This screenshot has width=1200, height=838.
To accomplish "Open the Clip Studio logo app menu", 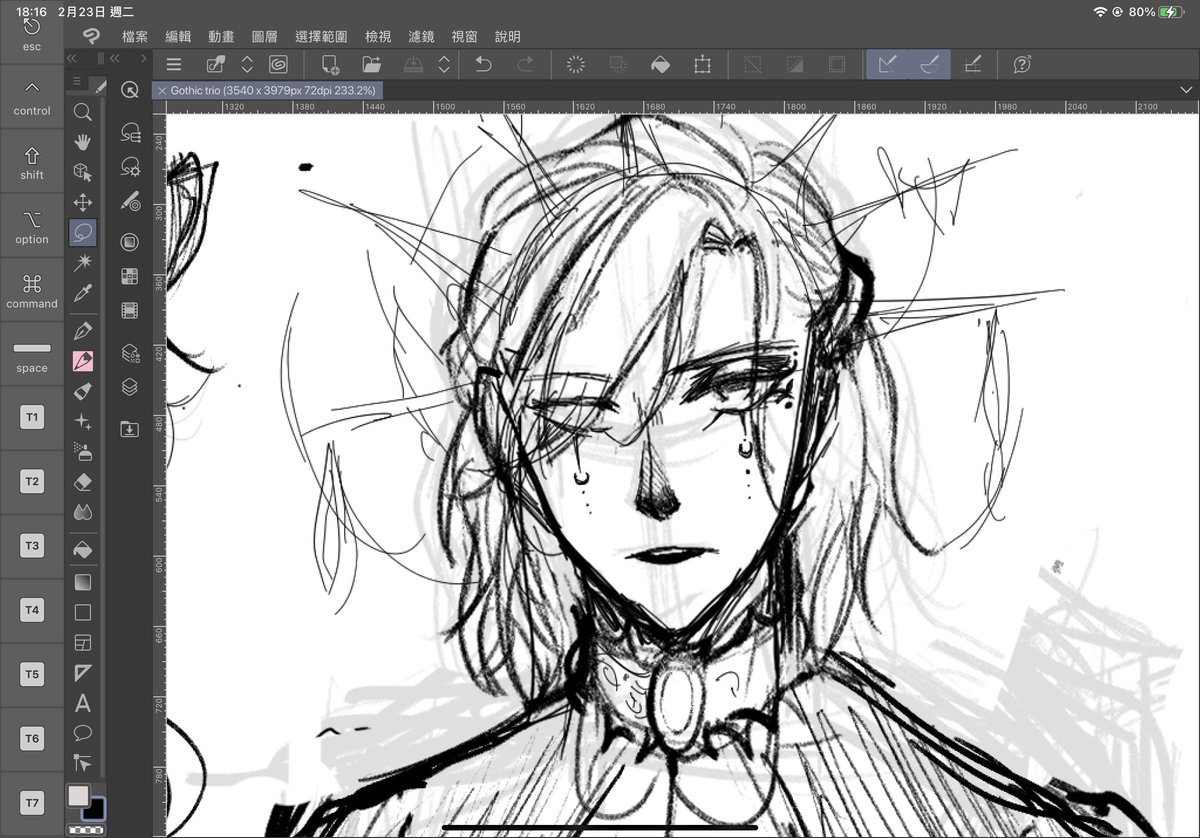I will click(91, 36).
